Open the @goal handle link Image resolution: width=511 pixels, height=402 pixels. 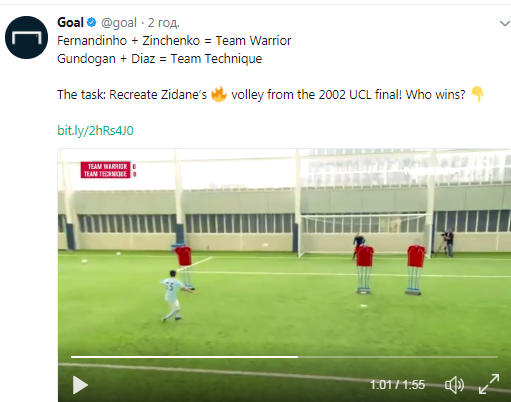pyautogui.click(x=119, y=23)
